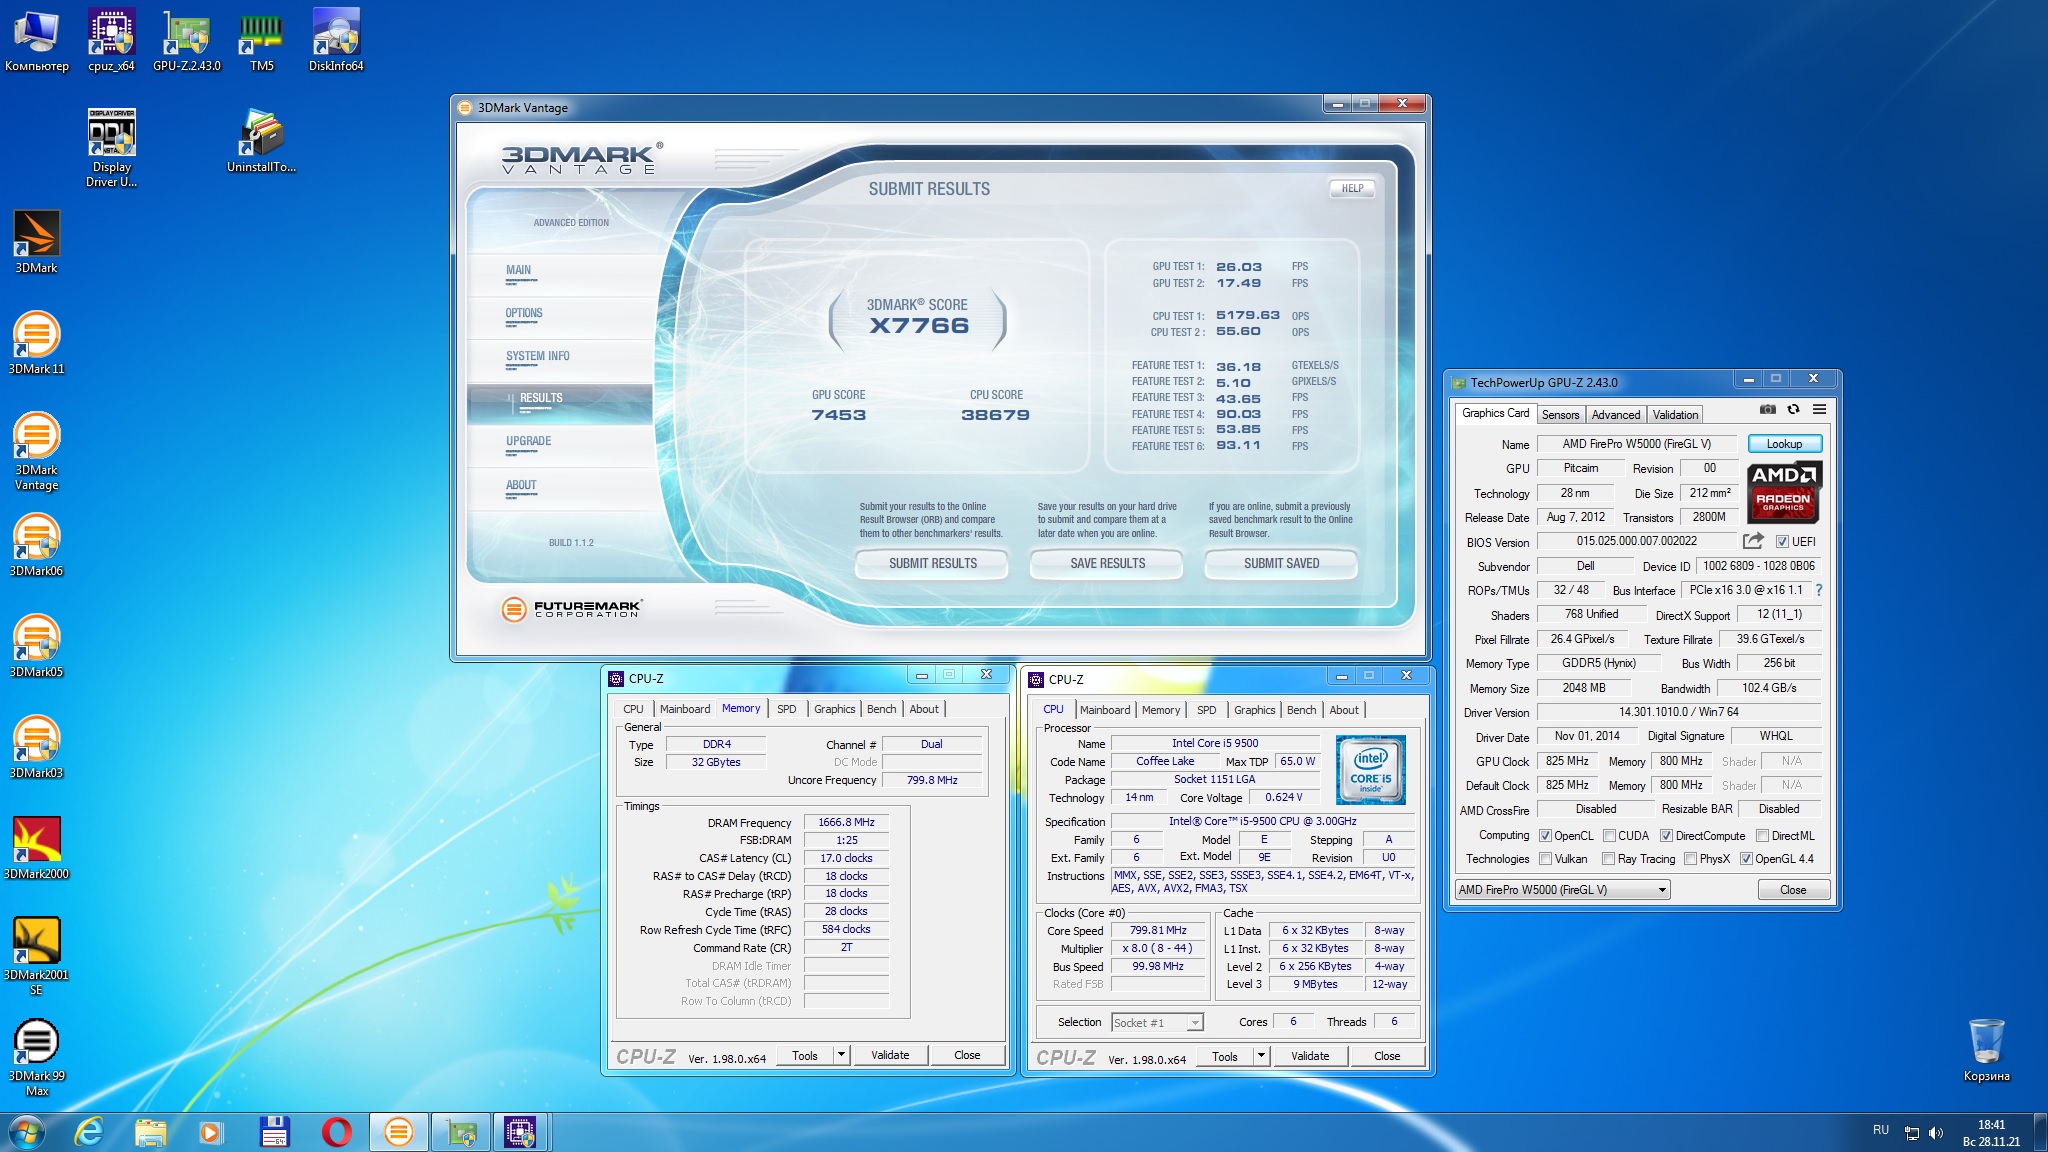The height and width of the screenshot is (1152, 2048).
Task: Switch to the Validation tab in GPU-Z
Action: (1675, 415)
